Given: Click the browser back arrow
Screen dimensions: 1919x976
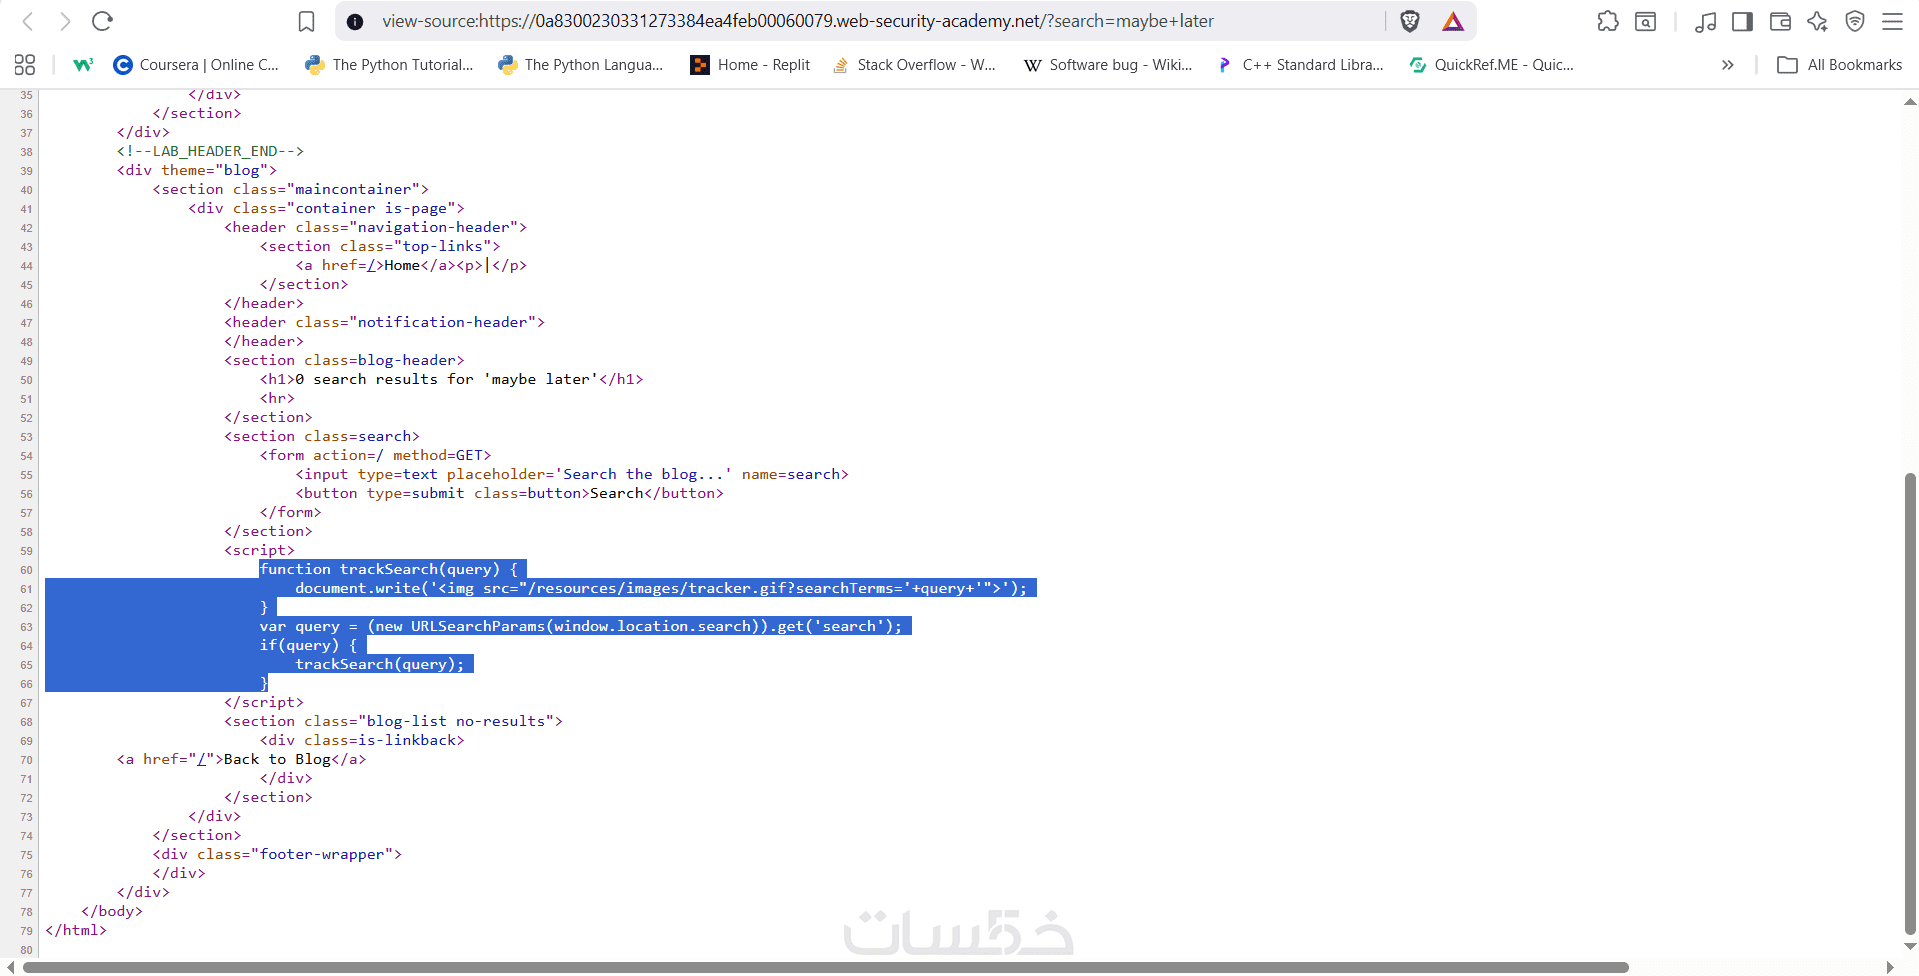Looking at the screenshot, I should click(28, 21).
